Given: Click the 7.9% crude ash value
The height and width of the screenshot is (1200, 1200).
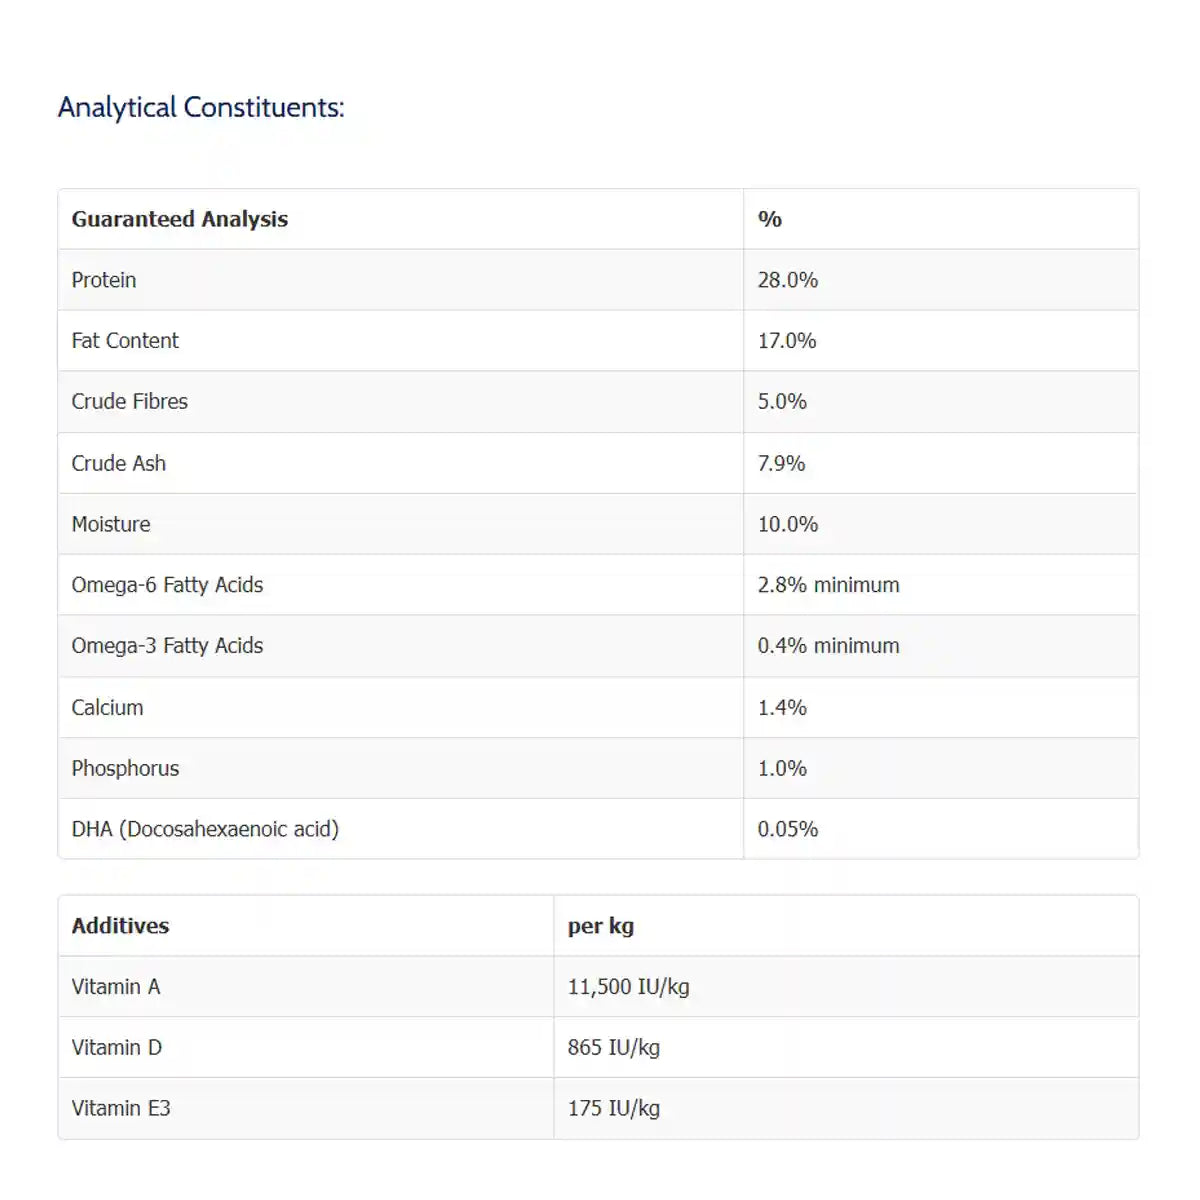Looking at the screenshot, I should pyautogui.click(x=781, y=463).
